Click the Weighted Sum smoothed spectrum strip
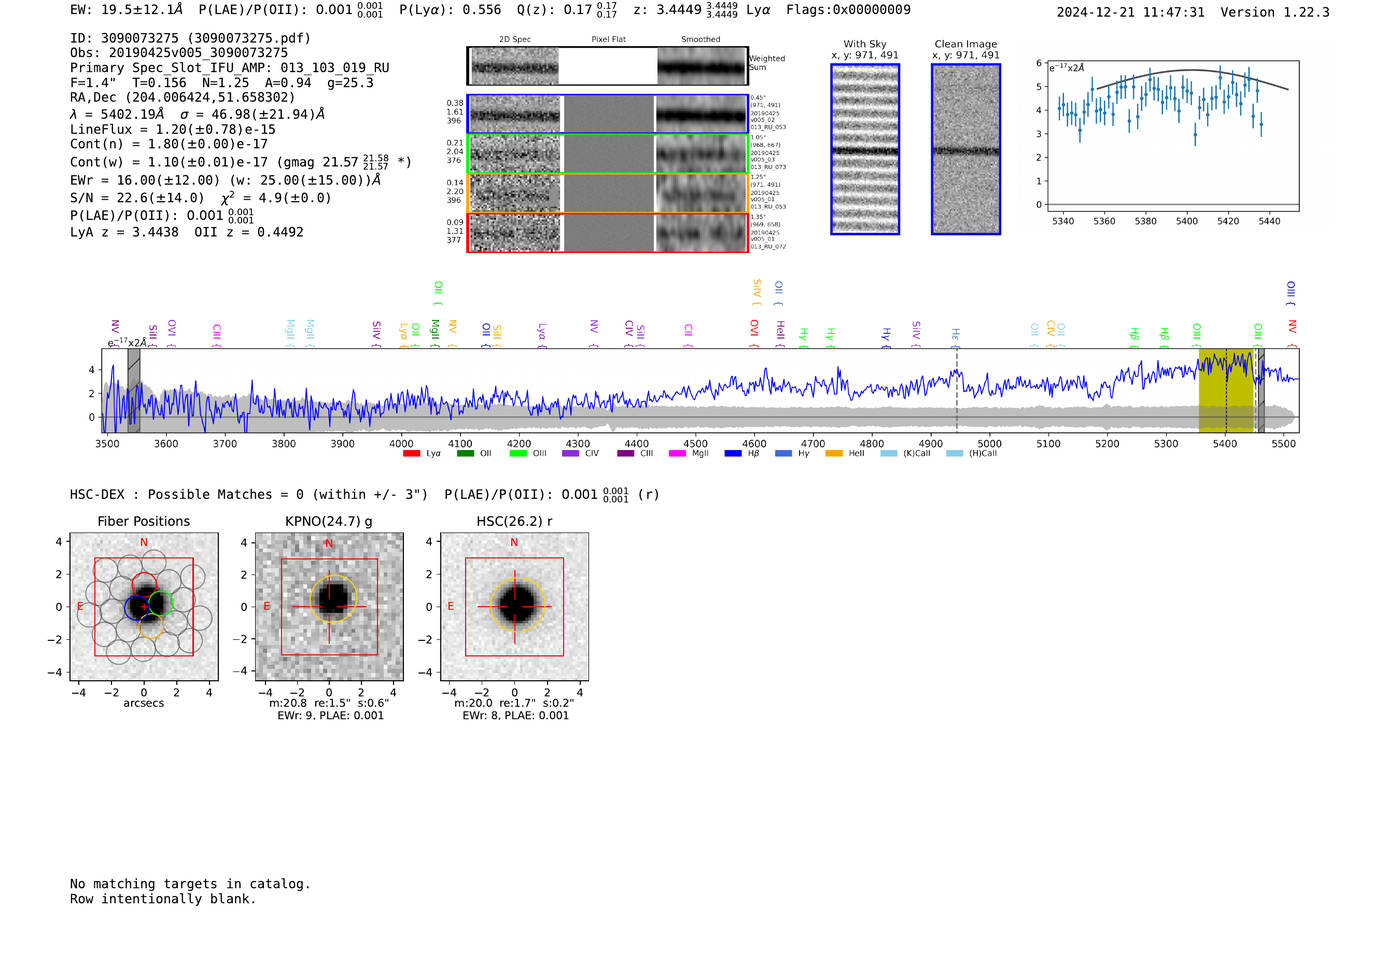Image resolution: width=1400 pixels, height=953 pixels. (x=702, y=66)
